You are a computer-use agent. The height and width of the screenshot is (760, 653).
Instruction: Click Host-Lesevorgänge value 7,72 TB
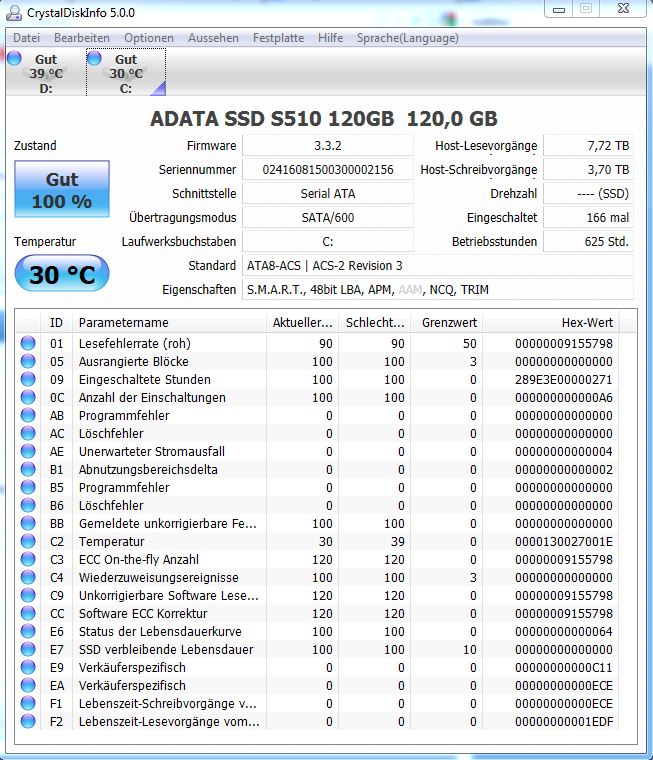pyautogui.click(x=588, y=145)
